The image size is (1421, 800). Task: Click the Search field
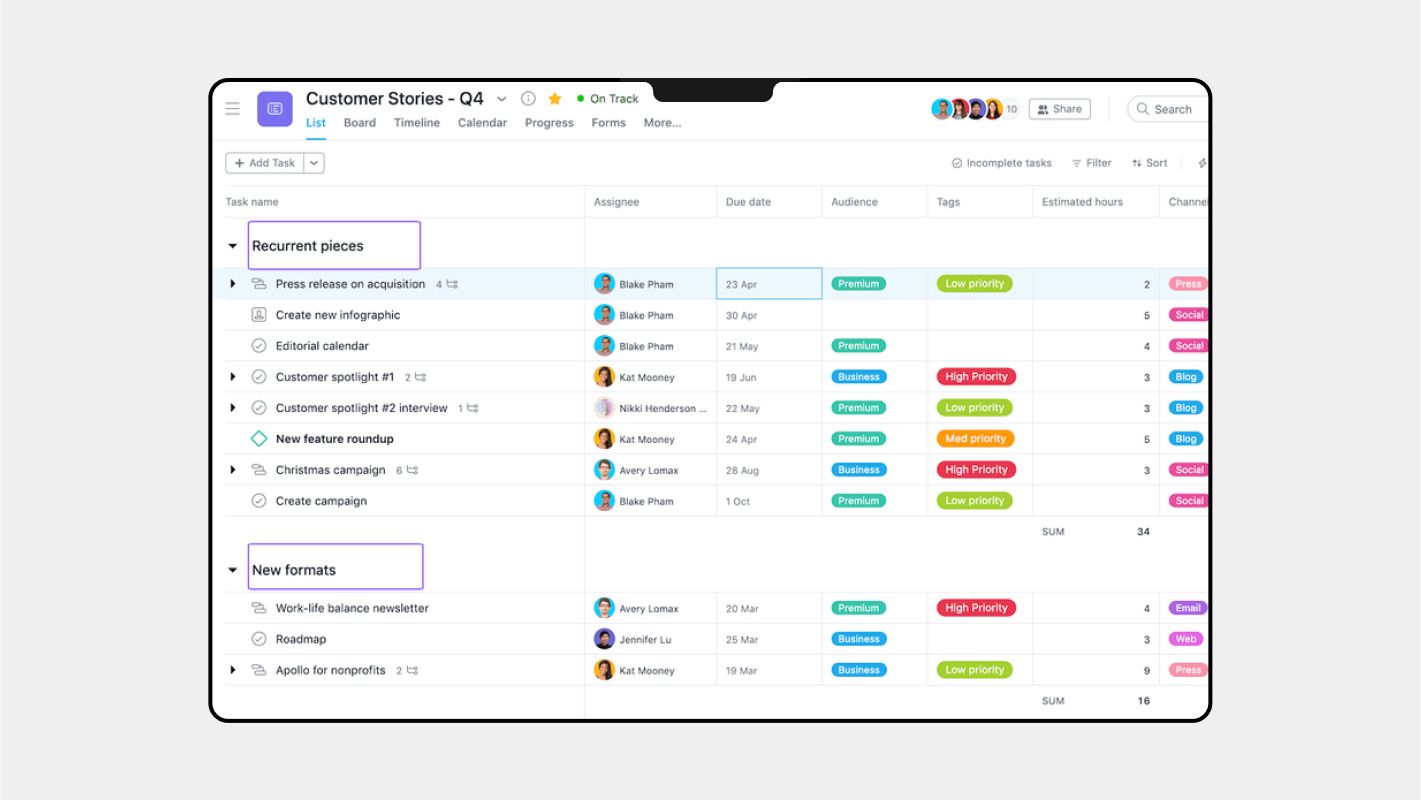tap(1170, 109)
